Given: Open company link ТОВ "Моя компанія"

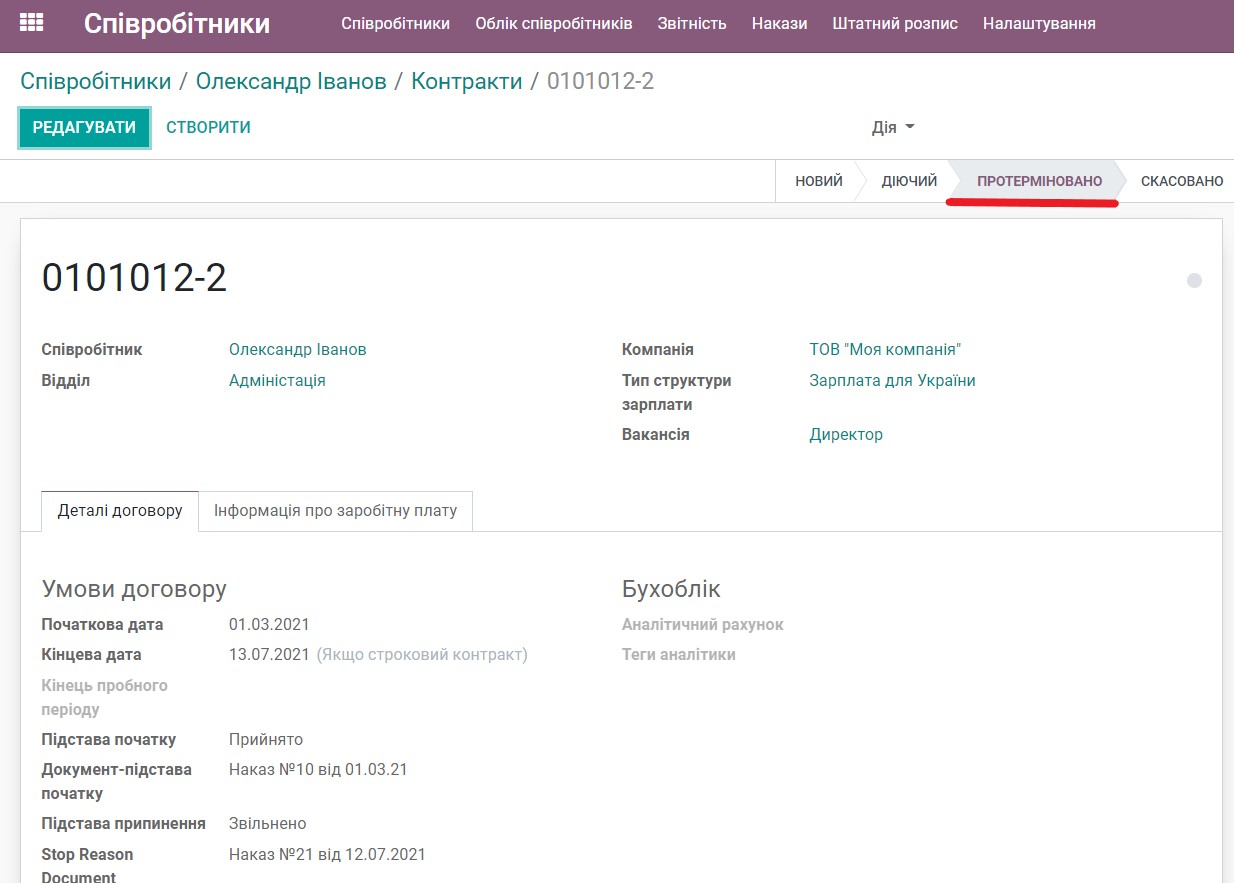Looking at the screenshot, I should tap(884, 349).
